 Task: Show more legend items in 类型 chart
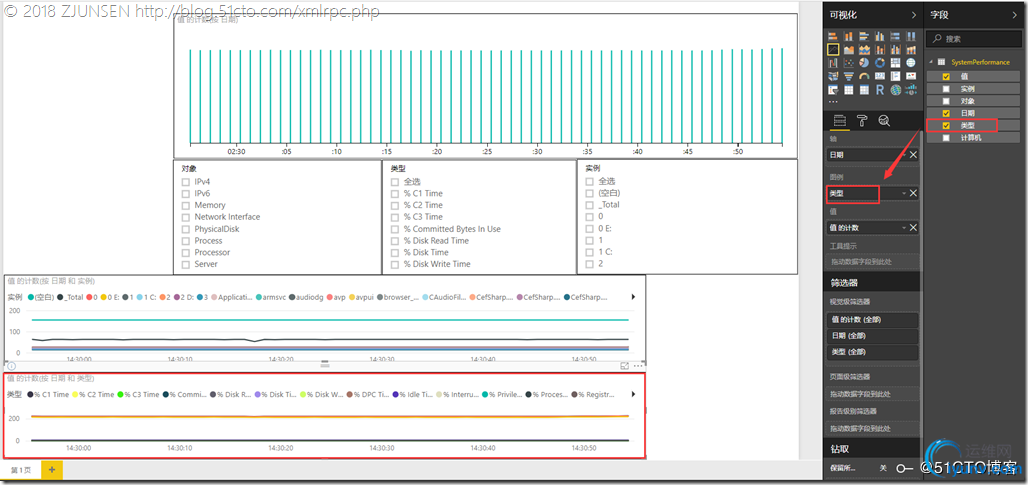click(633, 395)
